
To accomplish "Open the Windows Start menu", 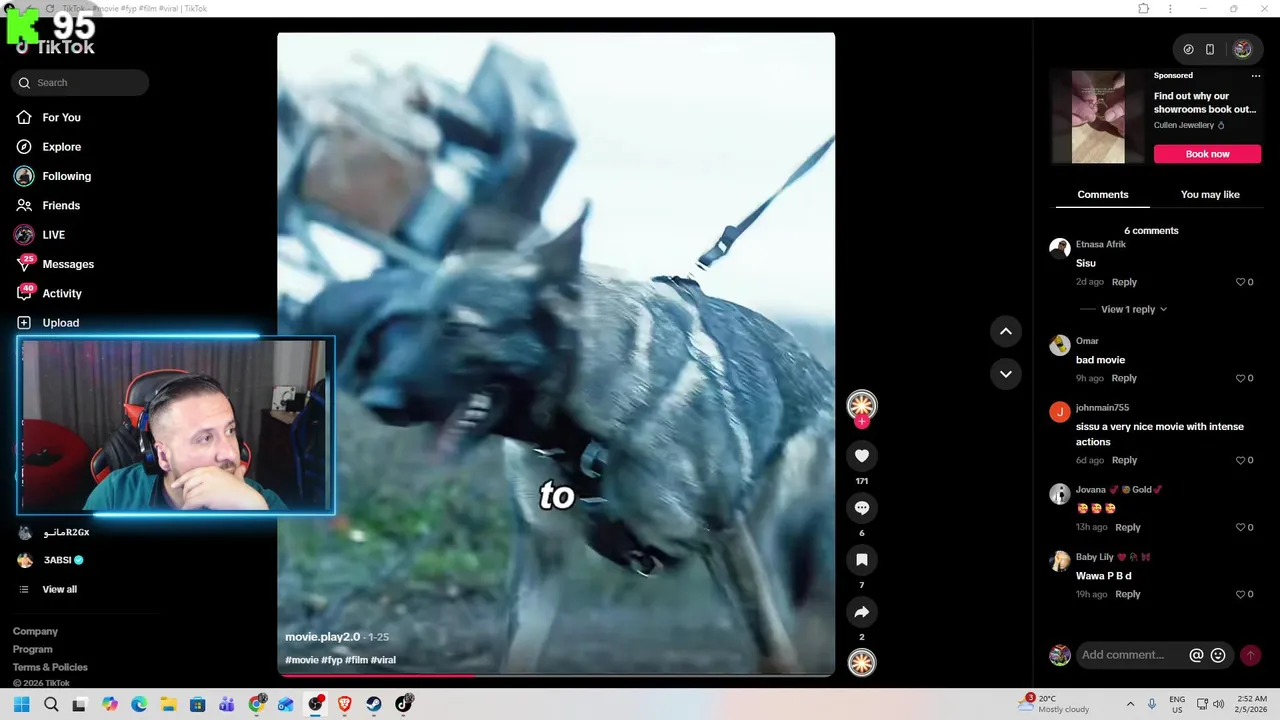I will (x=21, y=704).
